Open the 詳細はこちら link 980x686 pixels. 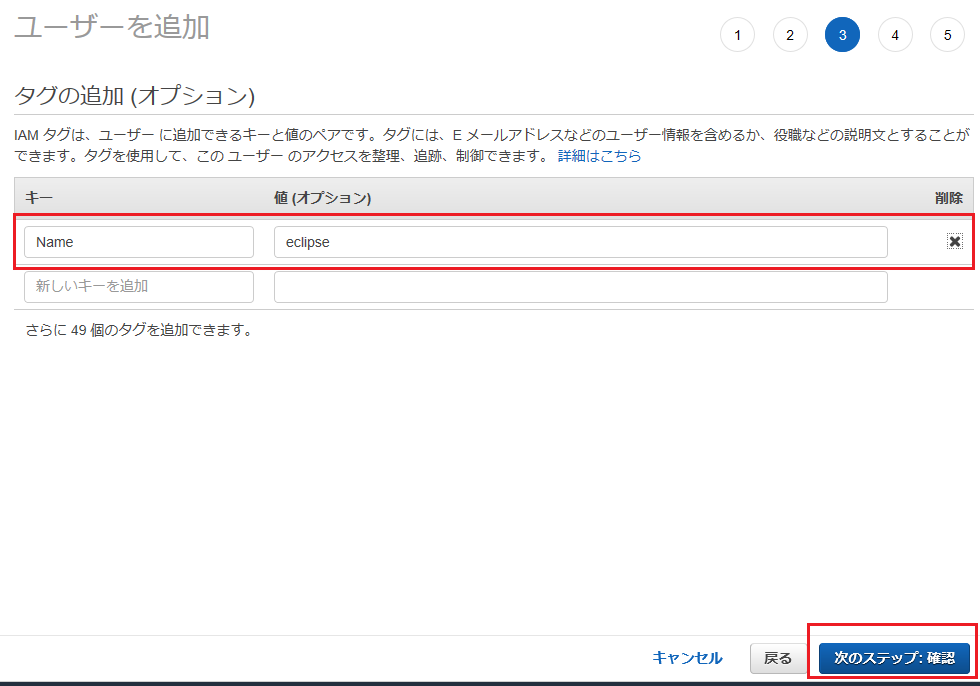tap(599, 156)
